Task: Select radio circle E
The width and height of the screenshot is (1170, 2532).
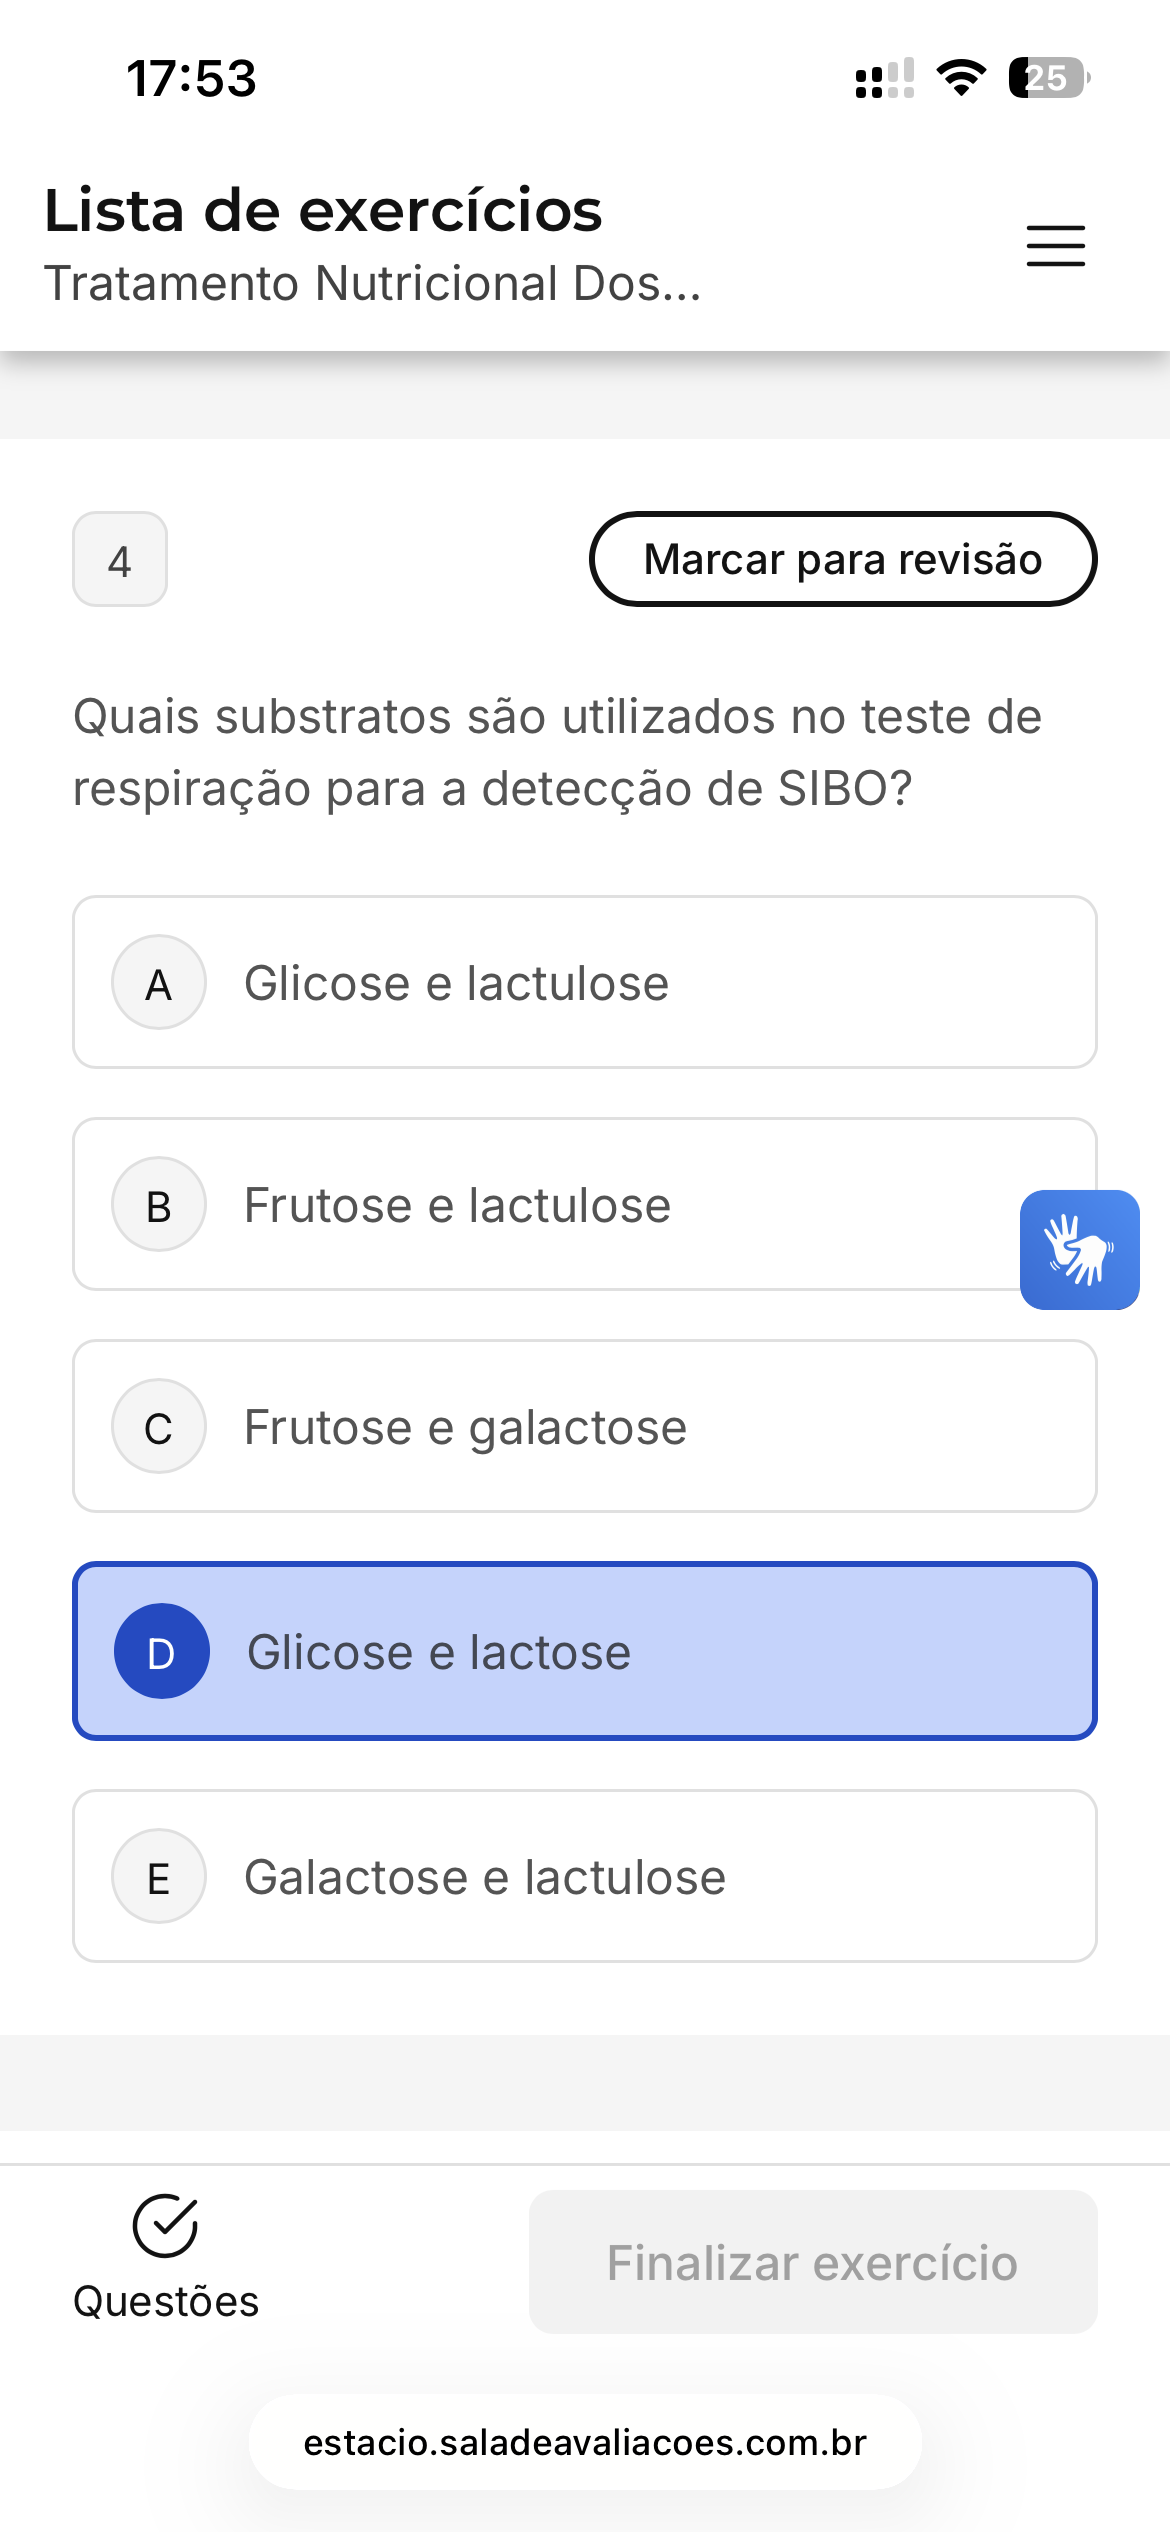Action: coord(159,1877)
